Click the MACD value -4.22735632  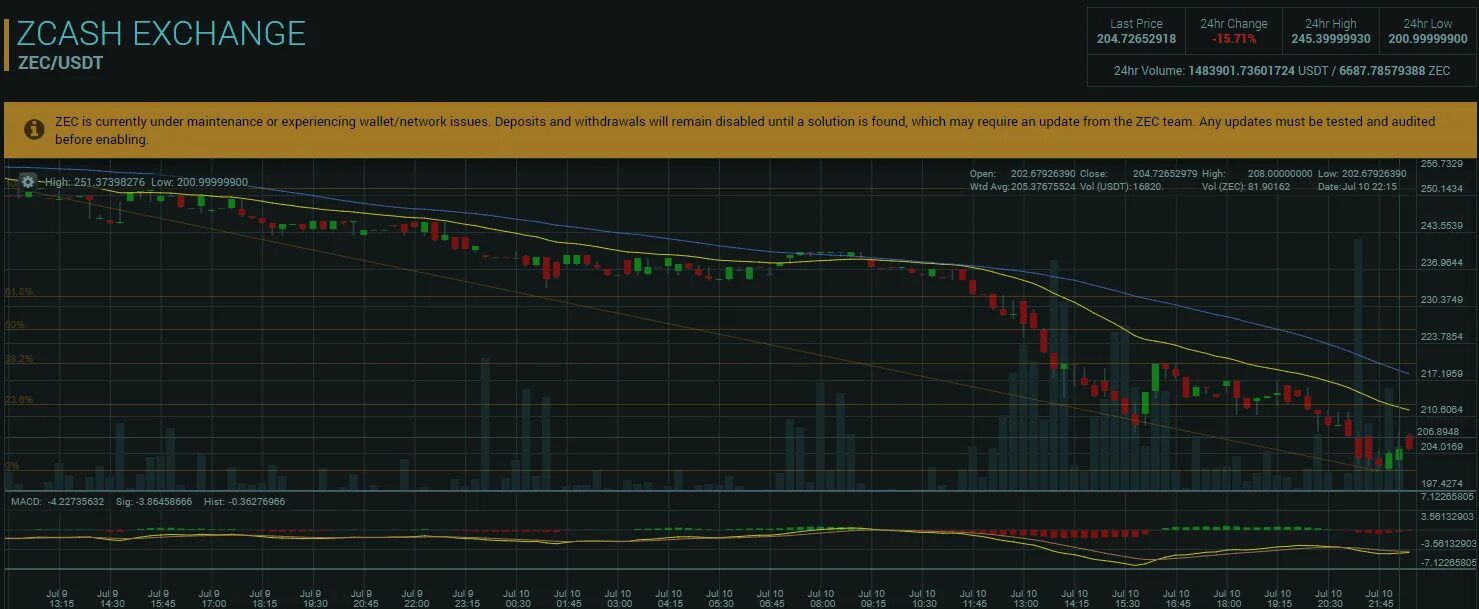click(x=77, y=501)
